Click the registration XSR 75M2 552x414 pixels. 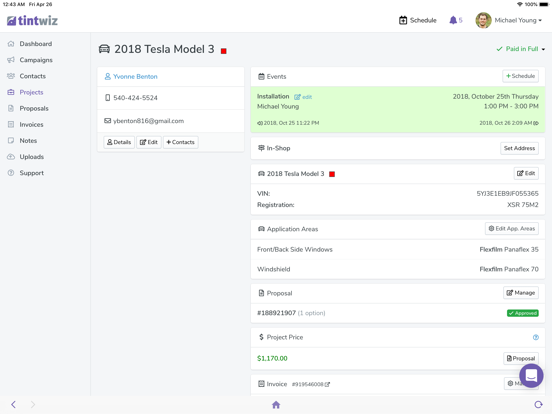523,205
